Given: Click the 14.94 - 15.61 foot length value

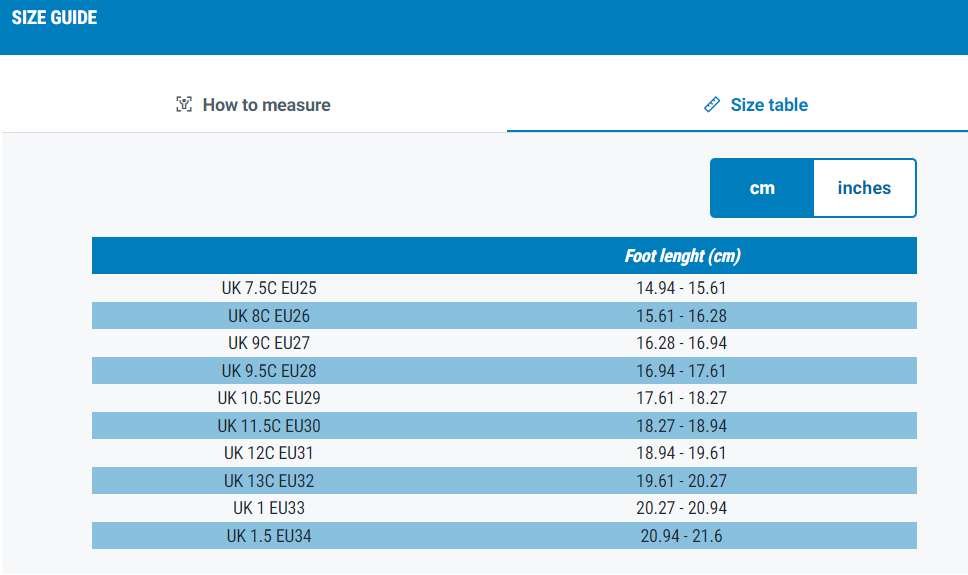Looking at the screenshot, I should click(x=682, y=288).
